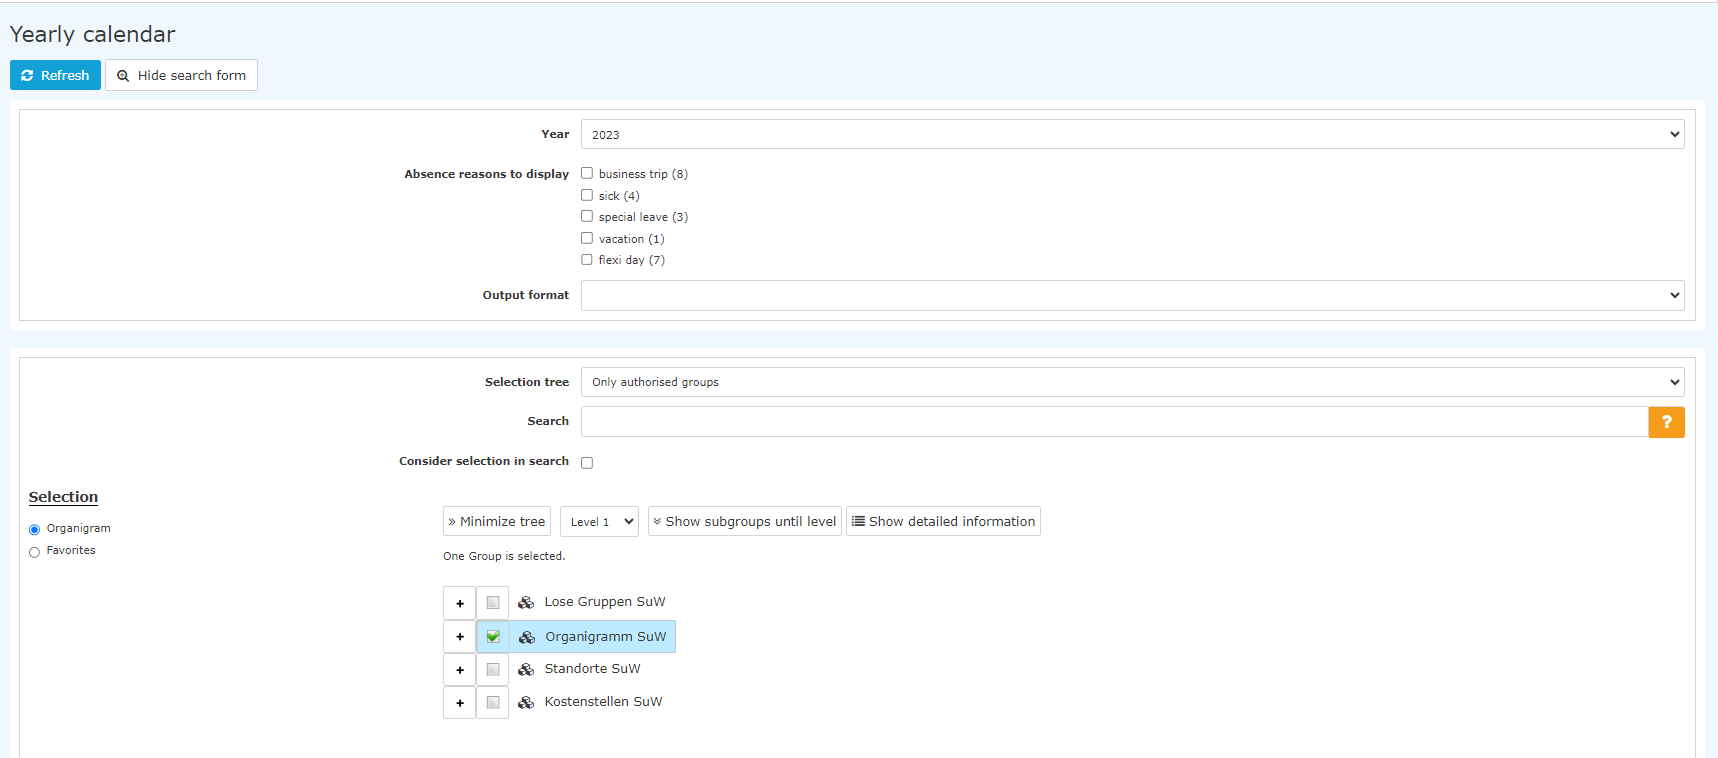Uncheck the Organigramm SuW checkbox

pyautogui.click(x=493, y=636)
